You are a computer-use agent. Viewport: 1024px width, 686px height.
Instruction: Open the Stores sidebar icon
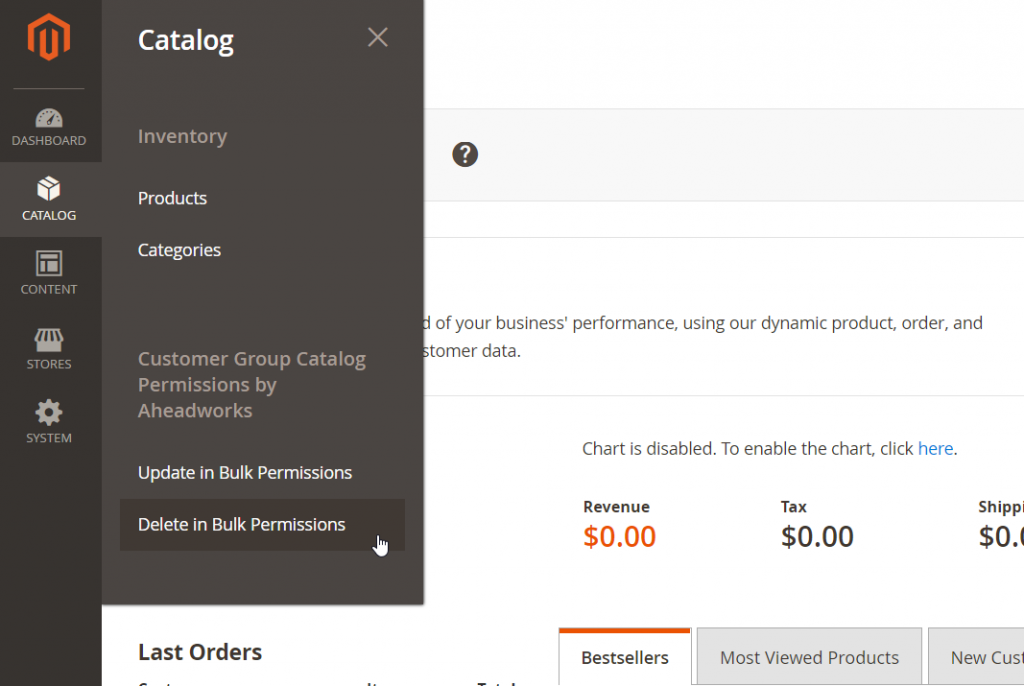pos(48,346)
